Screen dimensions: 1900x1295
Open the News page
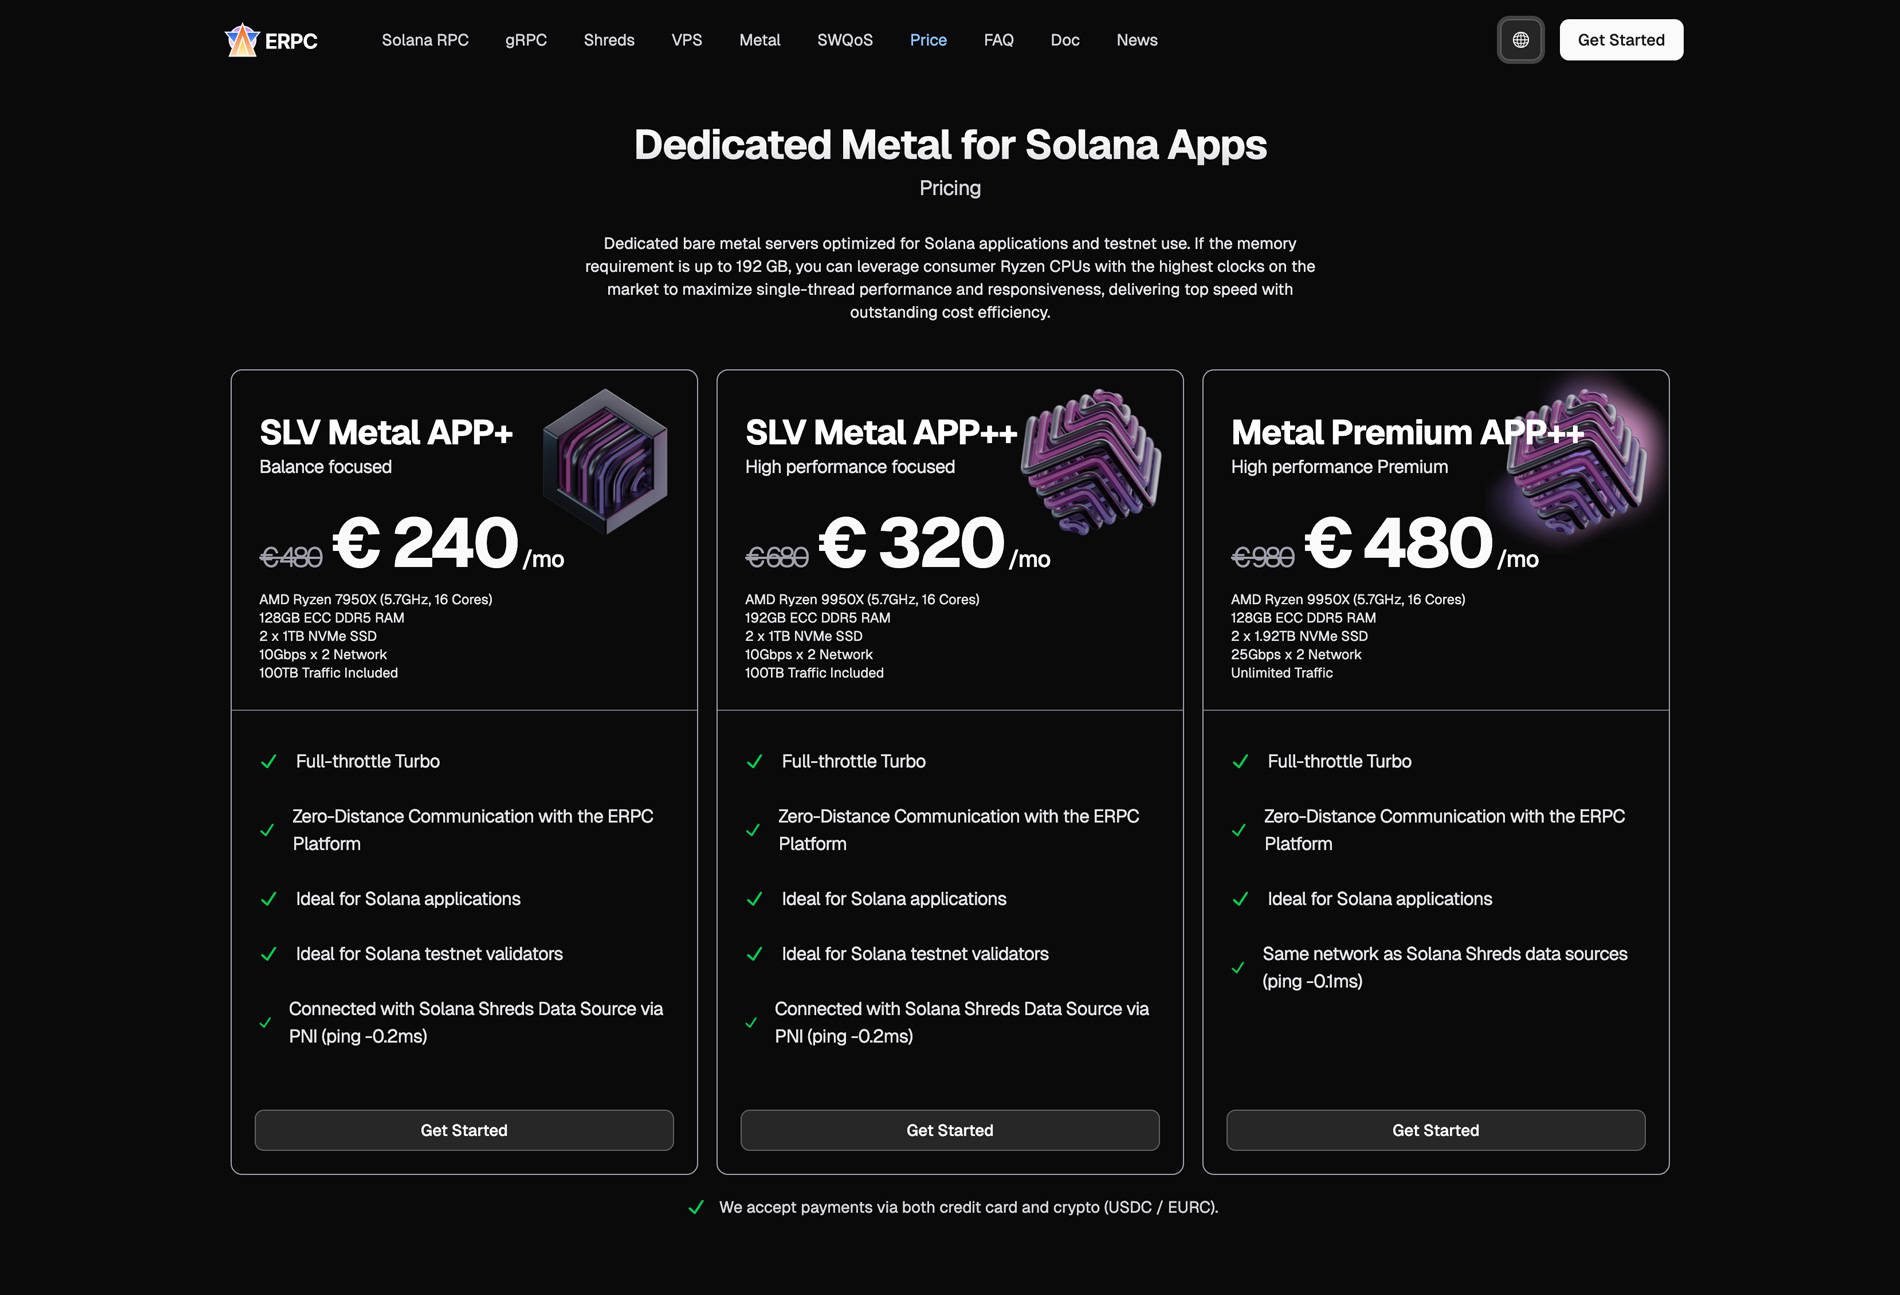tap(1136, 40)
